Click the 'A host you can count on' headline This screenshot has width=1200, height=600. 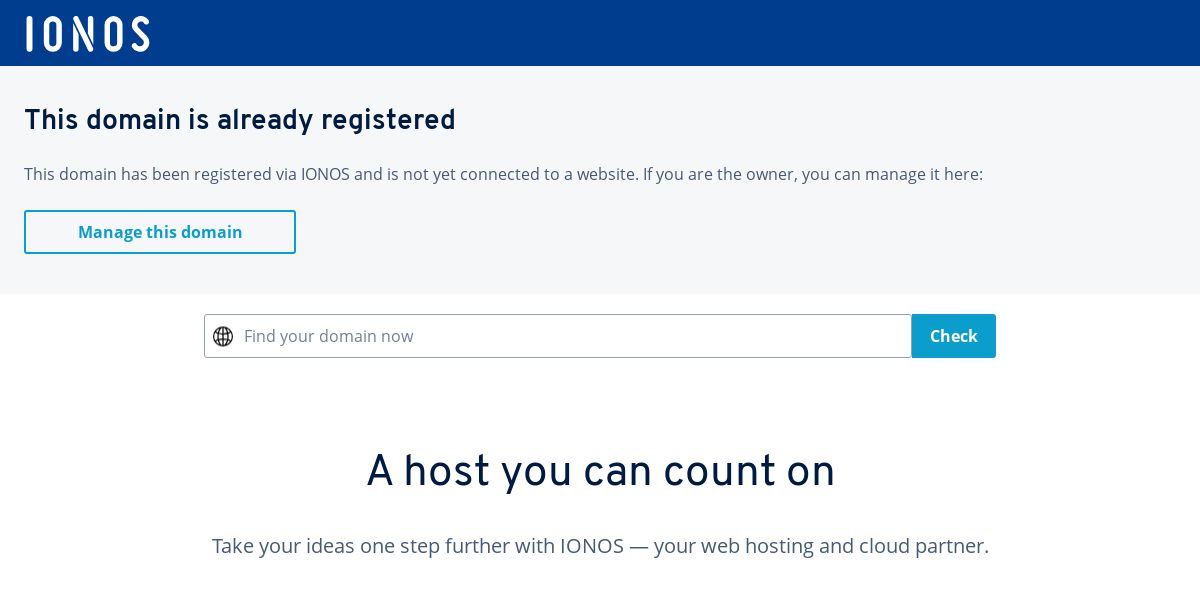(600, 471)
